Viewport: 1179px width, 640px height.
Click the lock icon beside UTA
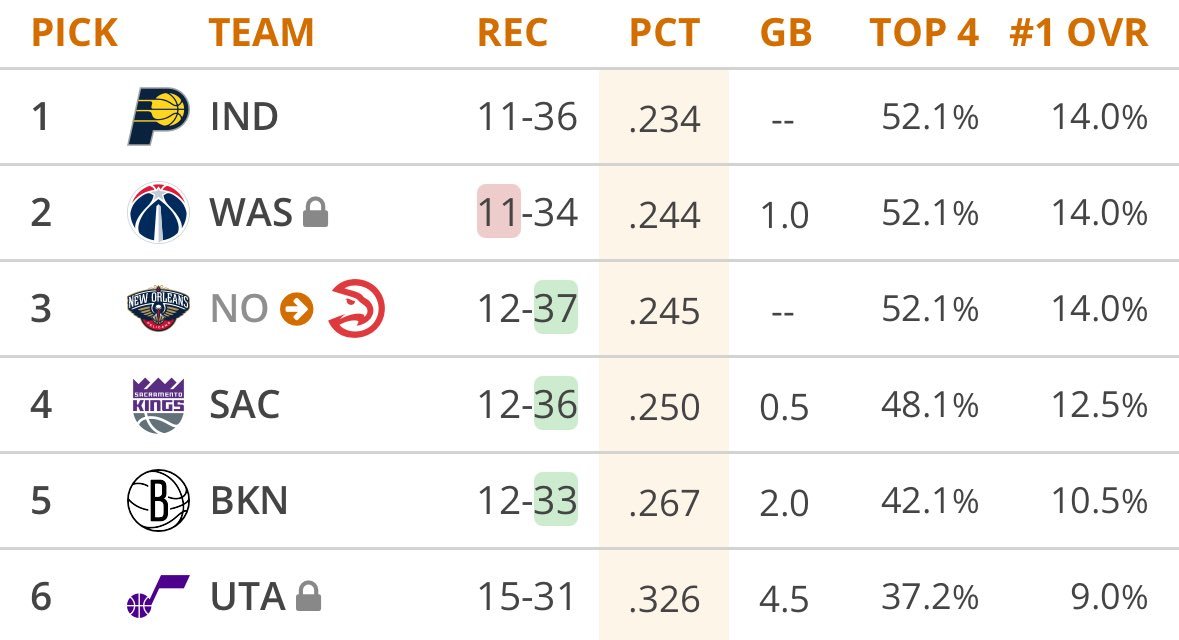309,598
